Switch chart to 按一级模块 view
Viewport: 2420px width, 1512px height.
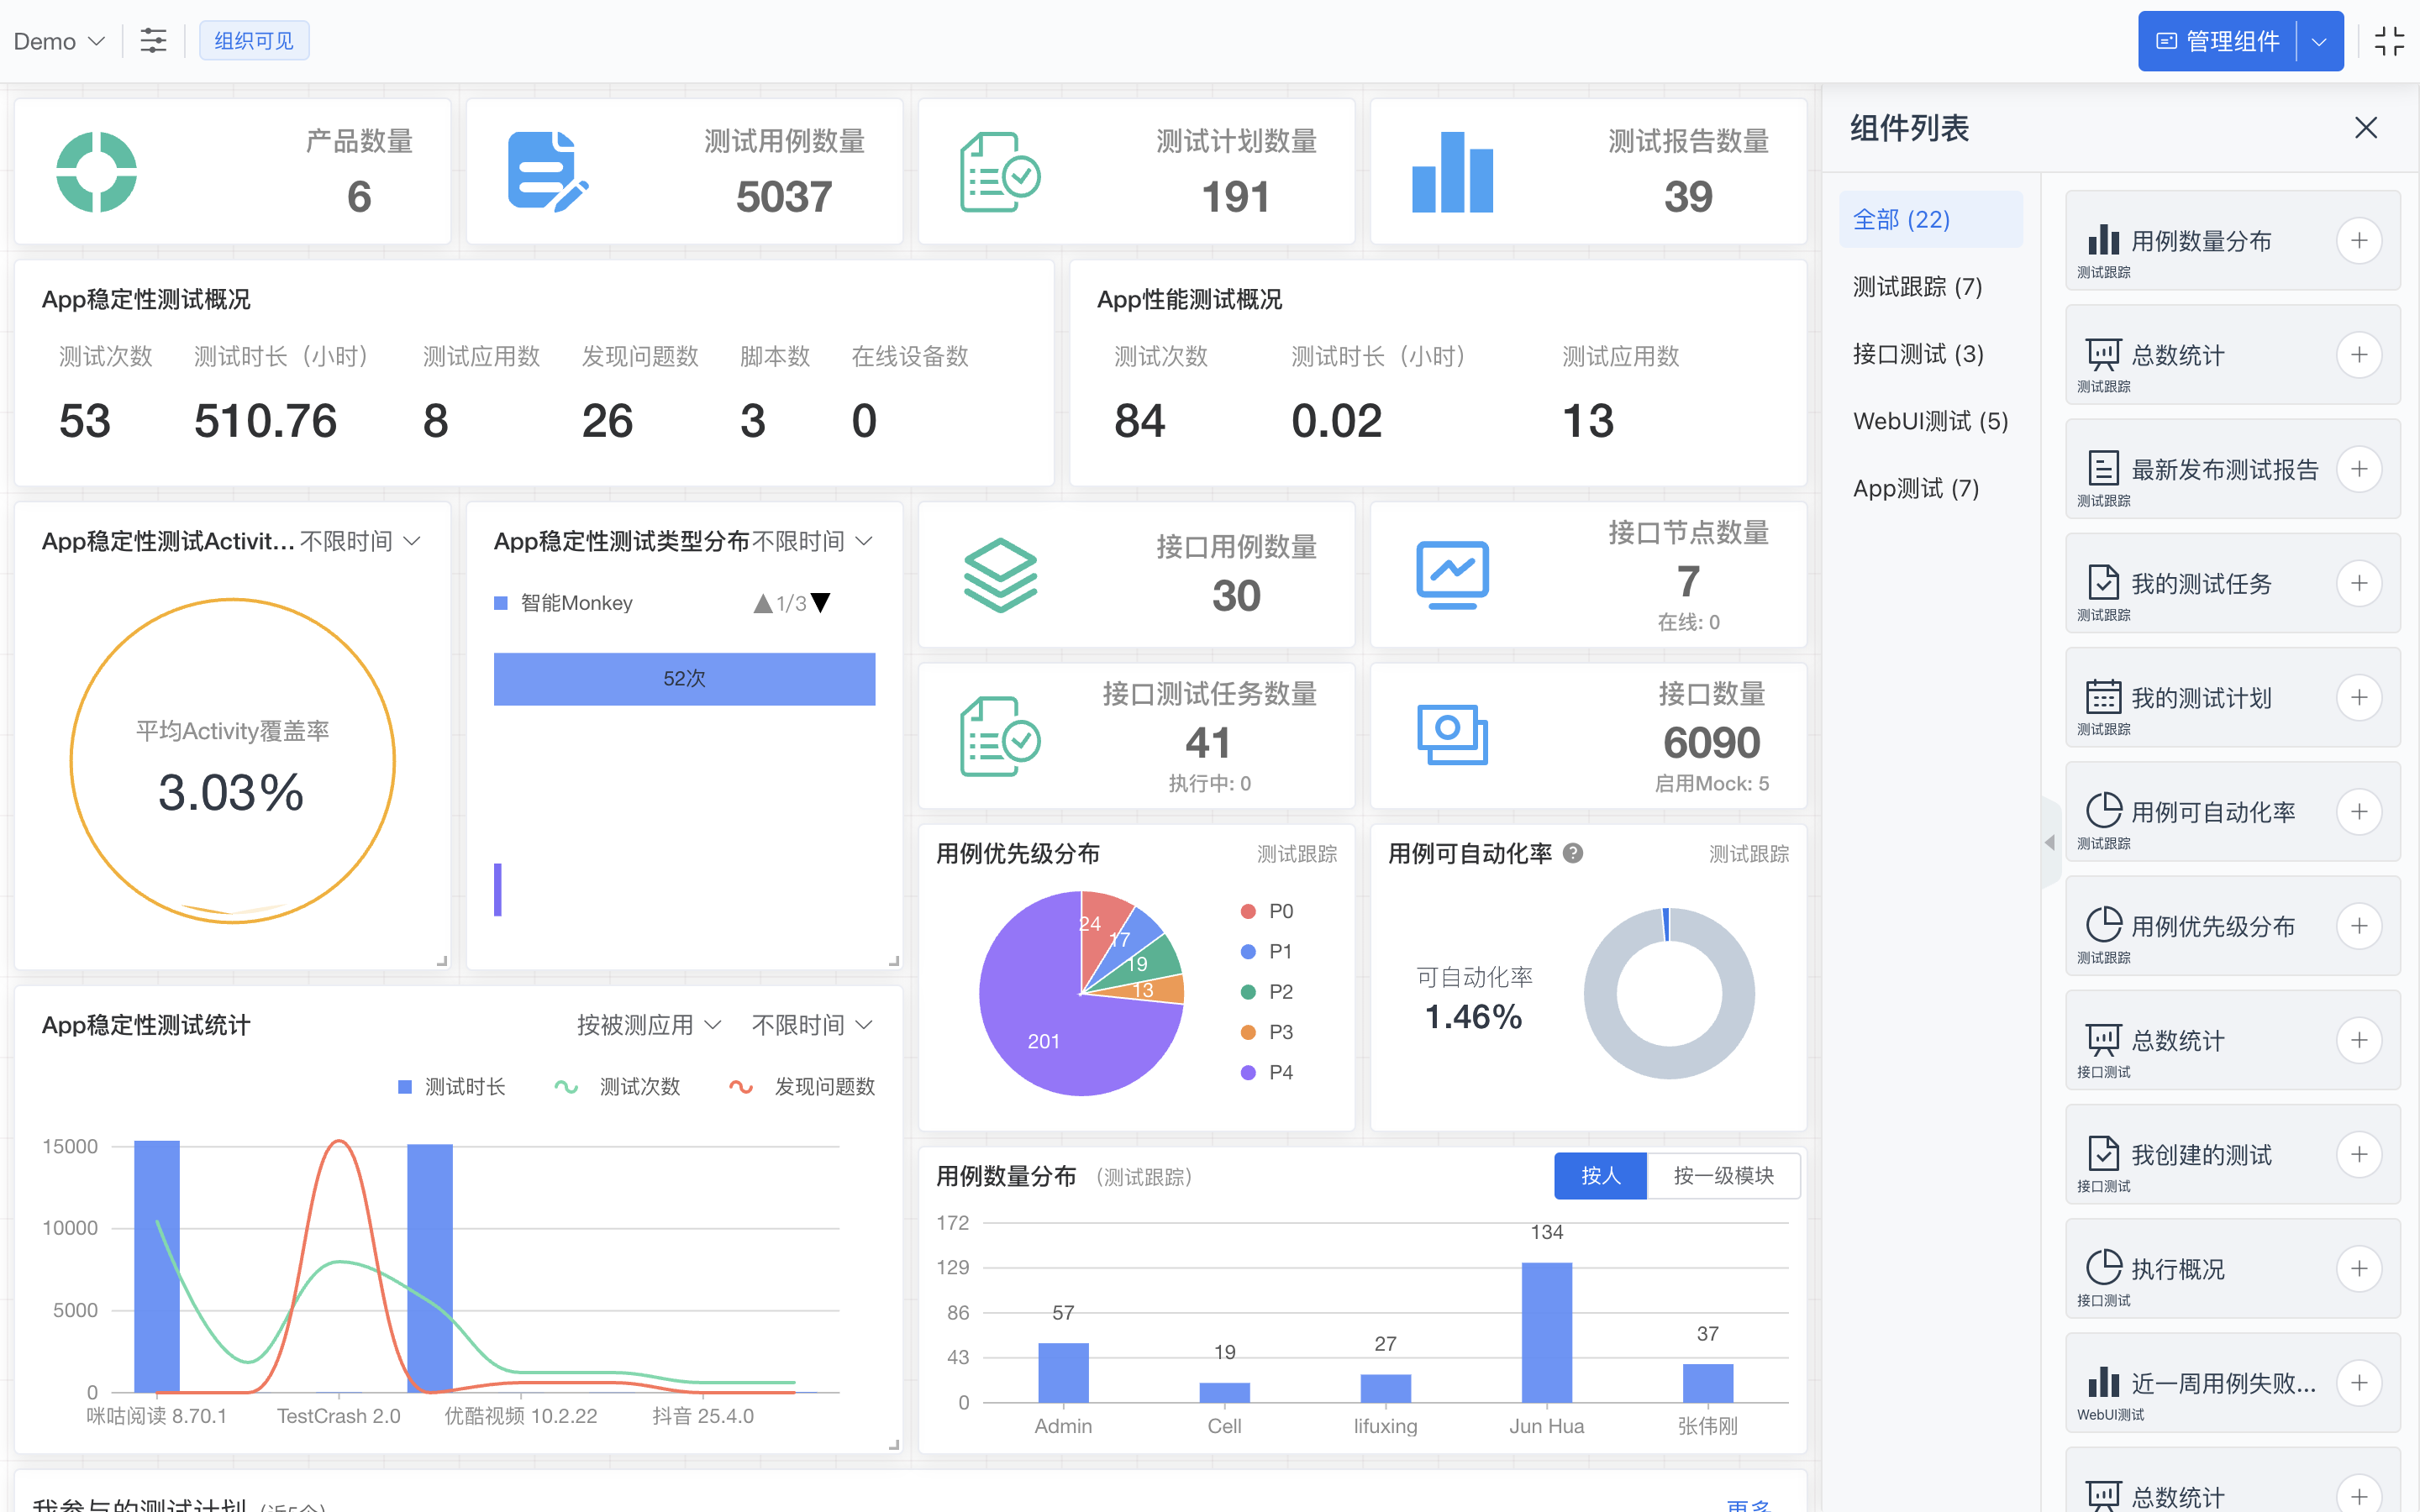1723,1176
